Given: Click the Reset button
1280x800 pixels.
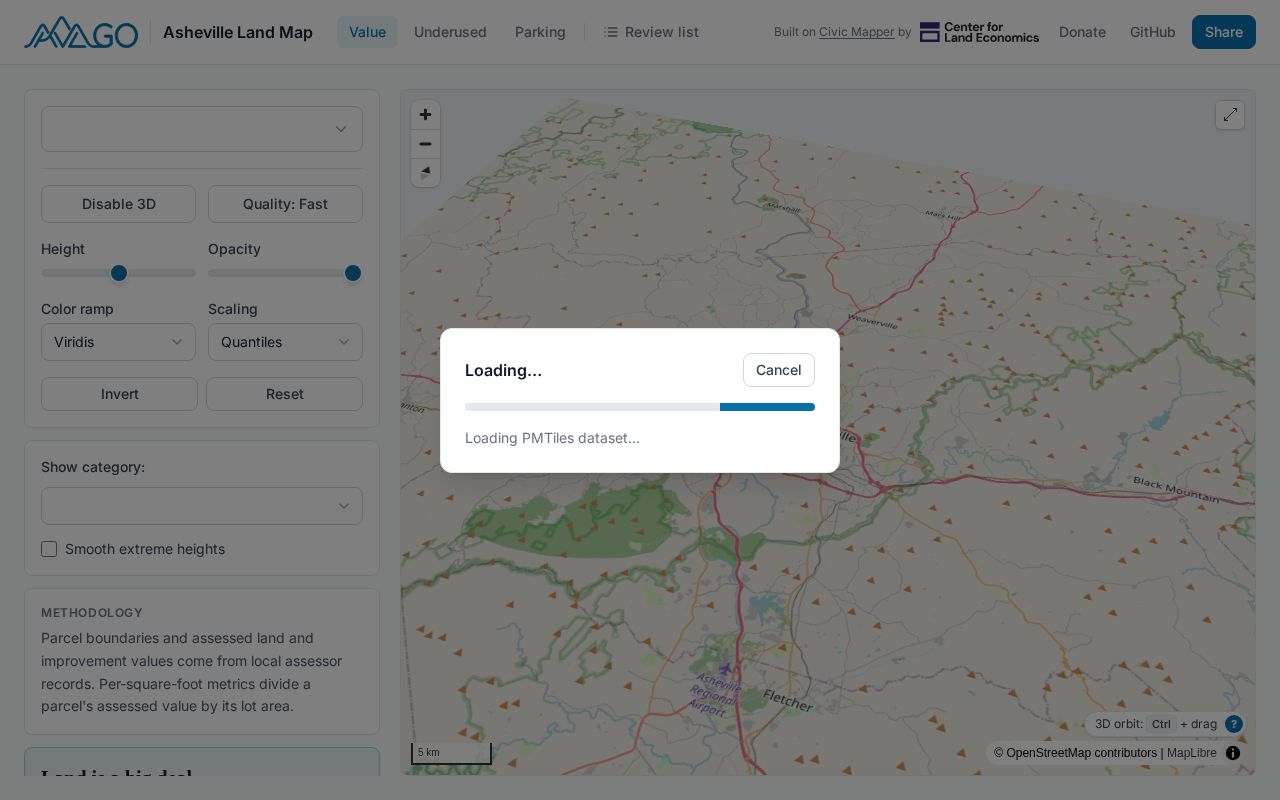Looking at the screenshot, I should tap(284, 394).
